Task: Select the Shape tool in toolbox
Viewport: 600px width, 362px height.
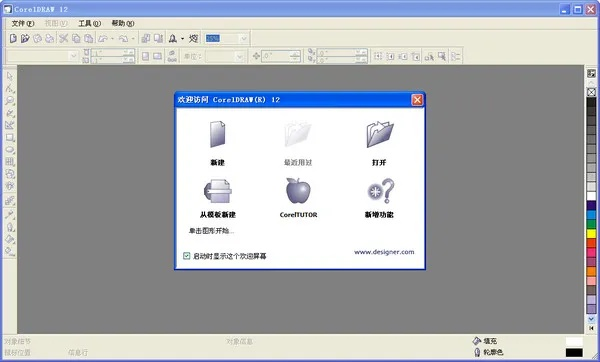Action: pos(10,88)
